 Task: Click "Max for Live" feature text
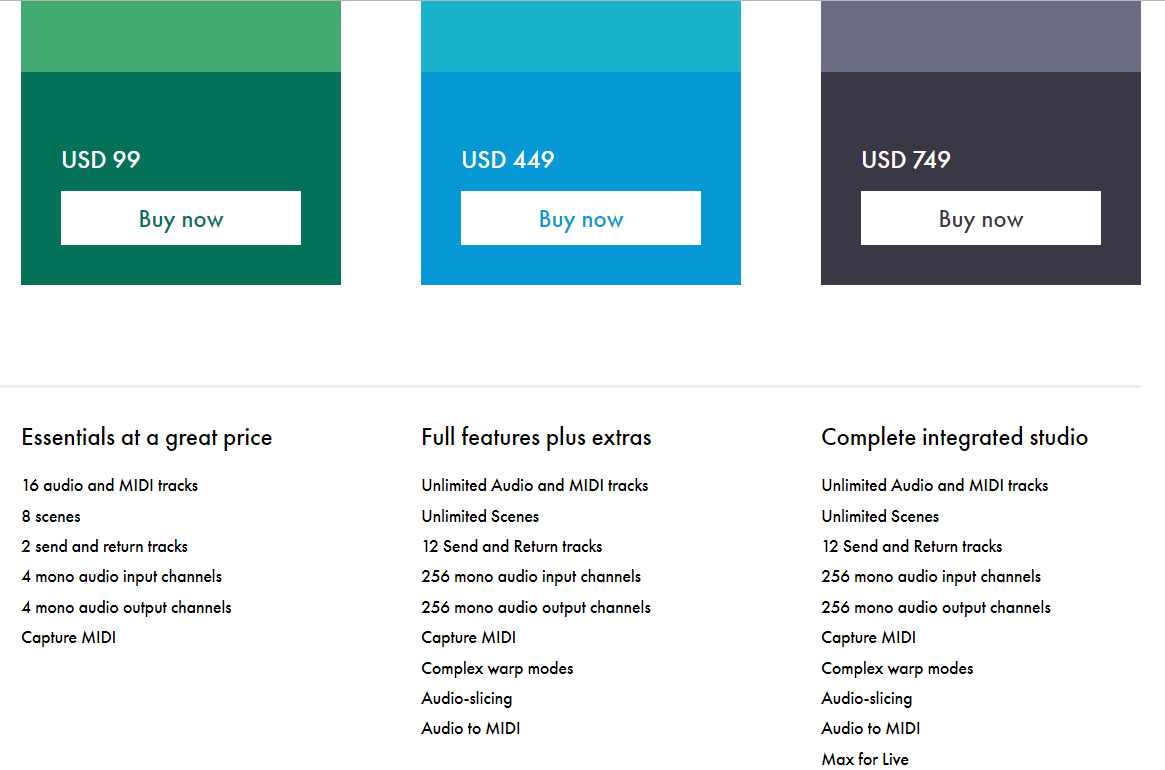tap(865, 759)
